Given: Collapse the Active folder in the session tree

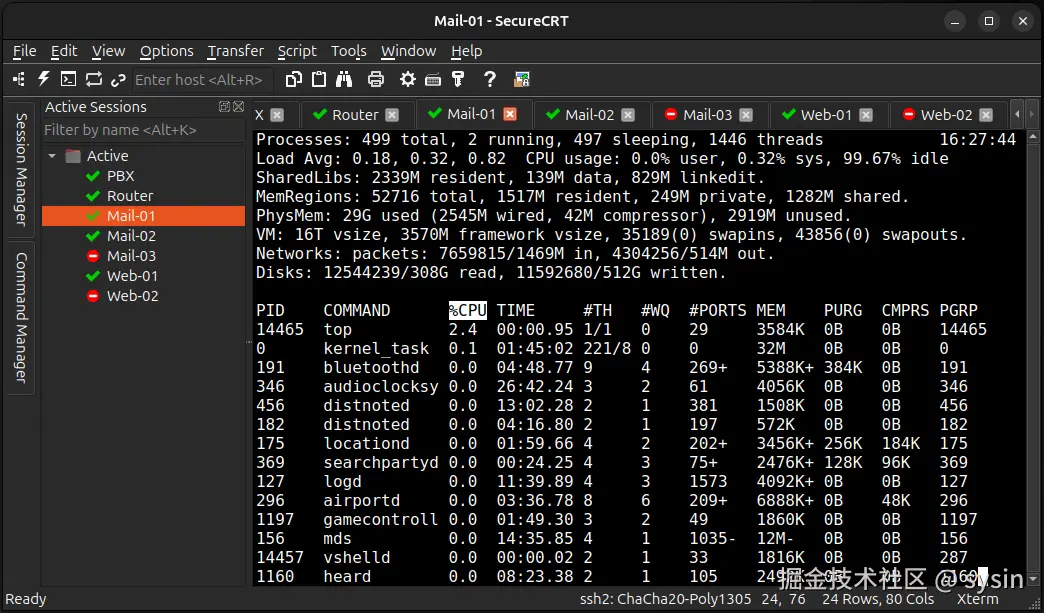Looking at the screenshot, I should (x=52, y=156).
